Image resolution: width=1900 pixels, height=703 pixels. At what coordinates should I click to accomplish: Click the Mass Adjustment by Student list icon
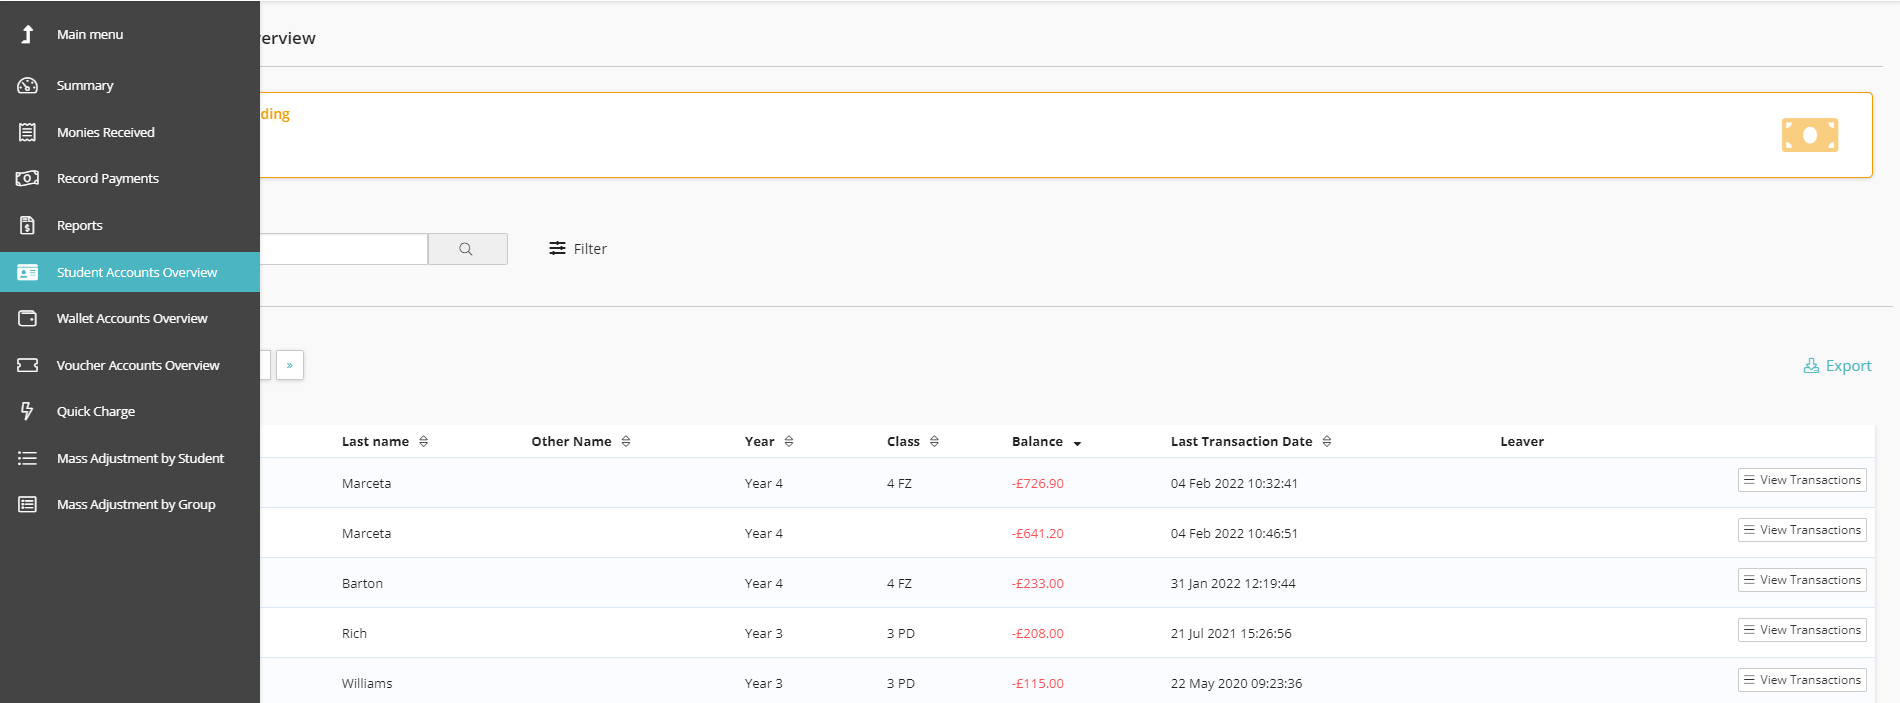point(27,458)
